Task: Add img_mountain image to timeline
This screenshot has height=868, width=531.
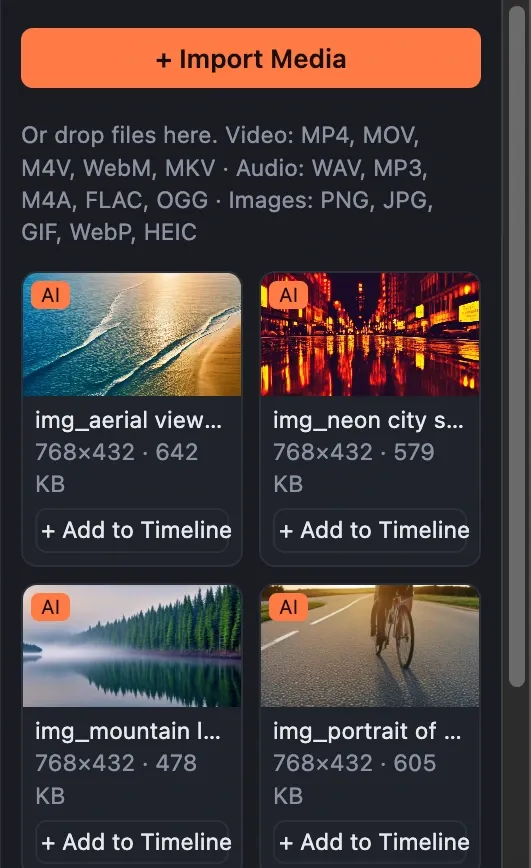Action: (132, 842)
